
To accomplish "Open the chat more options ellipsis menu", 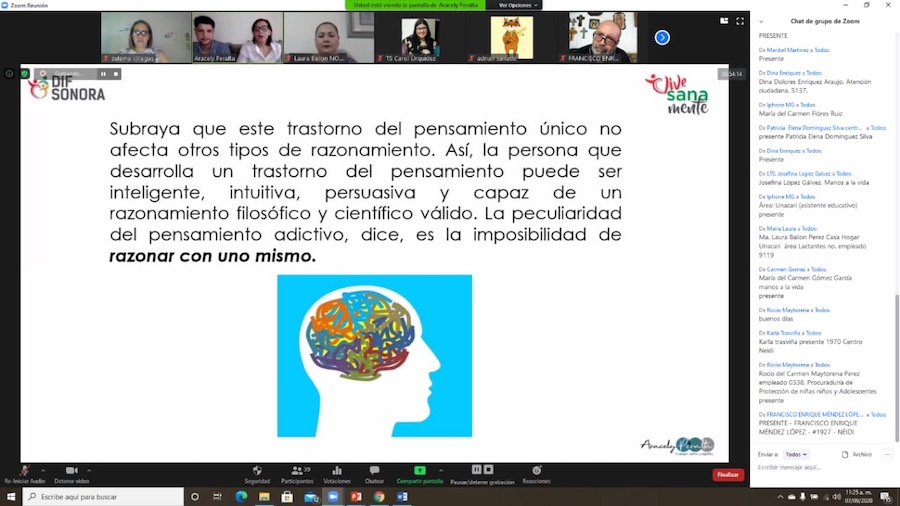I will (888, 454).
